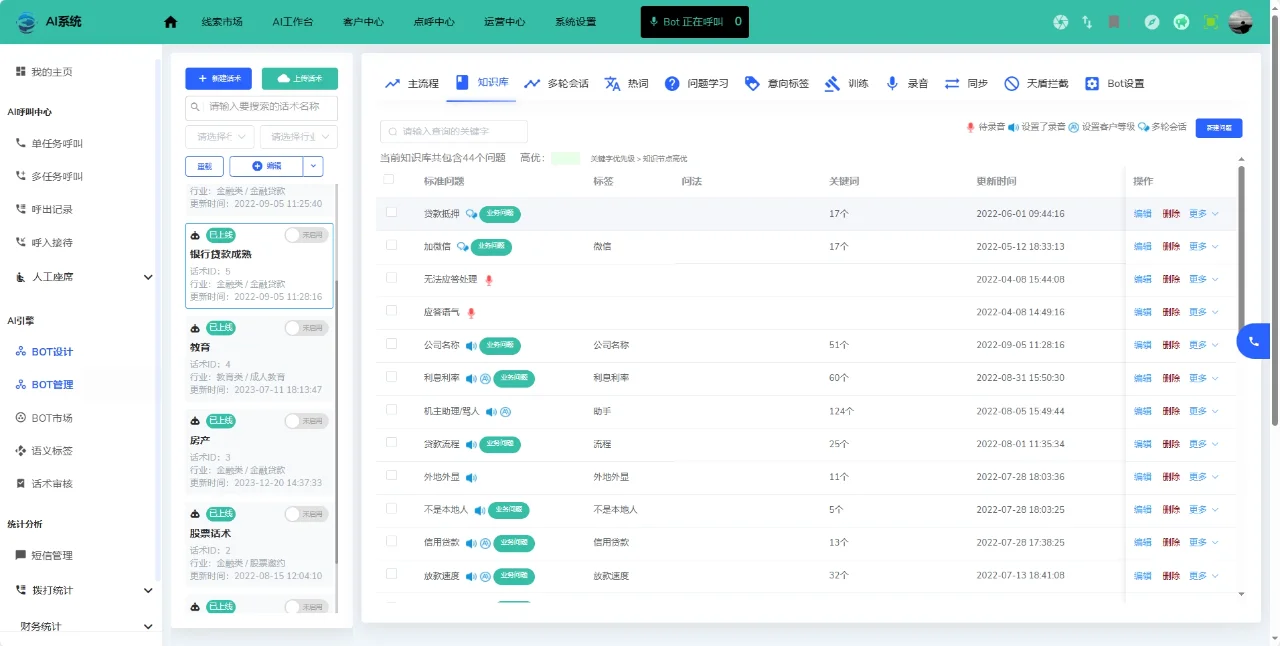This screenshot has width=1280, height=646.
Task: Click the compass icon in the header
Action: coord(1152,22)
